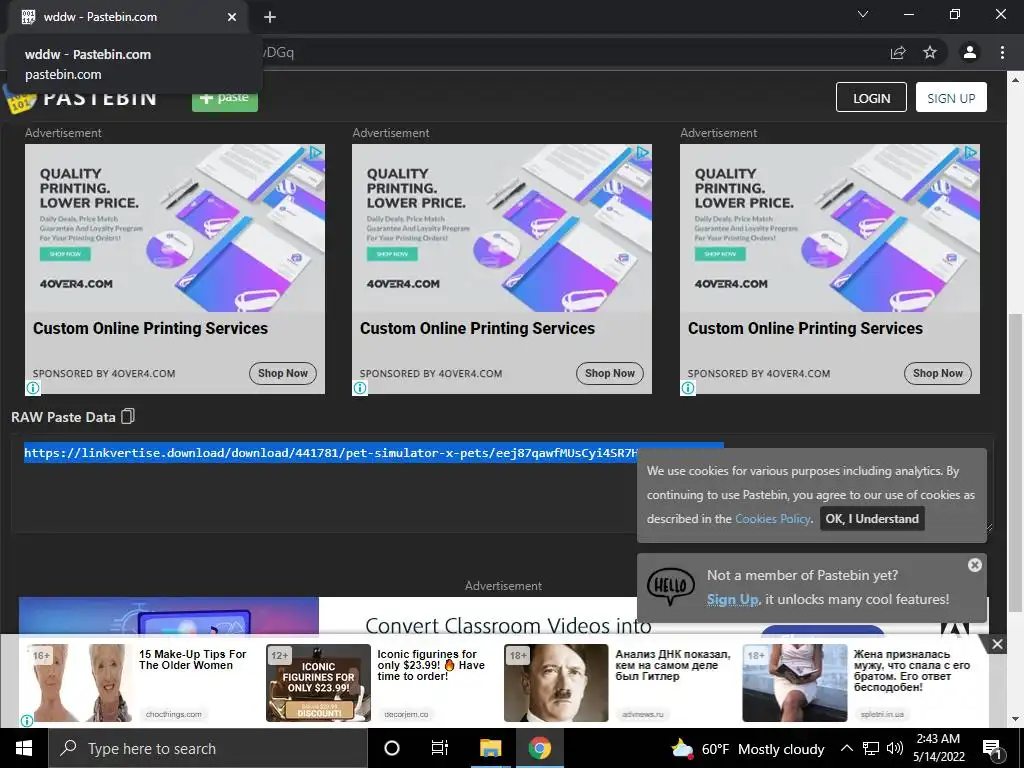Open Task View on the taskbar
Viewport: 1024px width, 768px height.
point(440,748)
